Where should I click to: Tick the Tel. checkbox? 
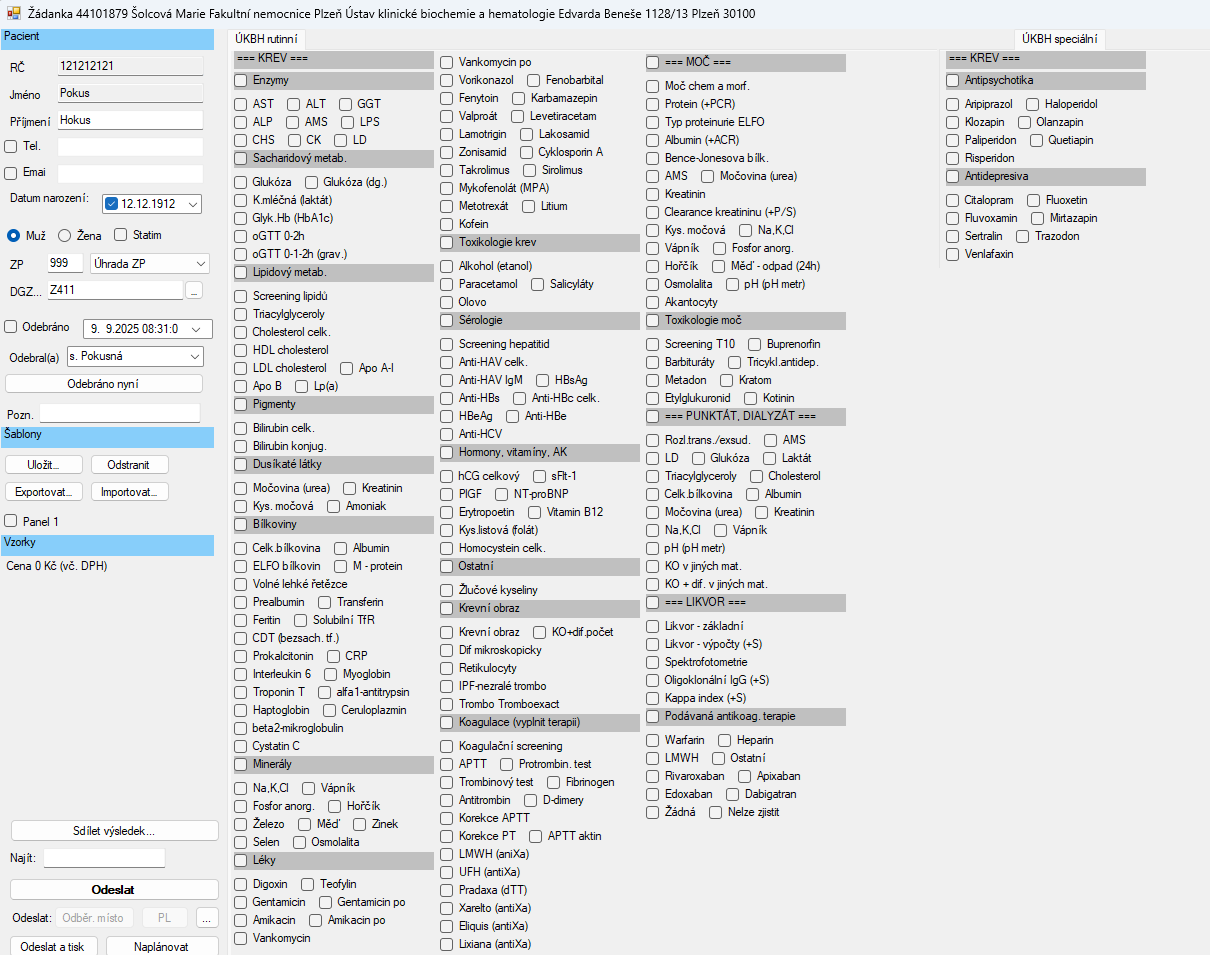click(x=11, y=147)
